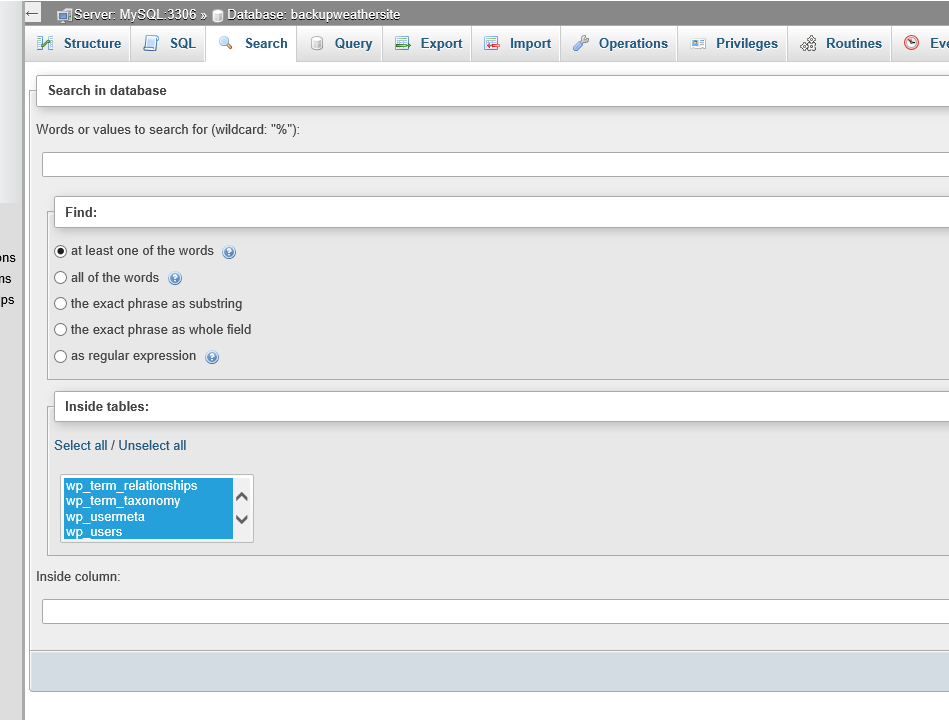This screenshot has height=720, width=949.
Task: Click the Privileges key icon
Action: coord(699,43)
